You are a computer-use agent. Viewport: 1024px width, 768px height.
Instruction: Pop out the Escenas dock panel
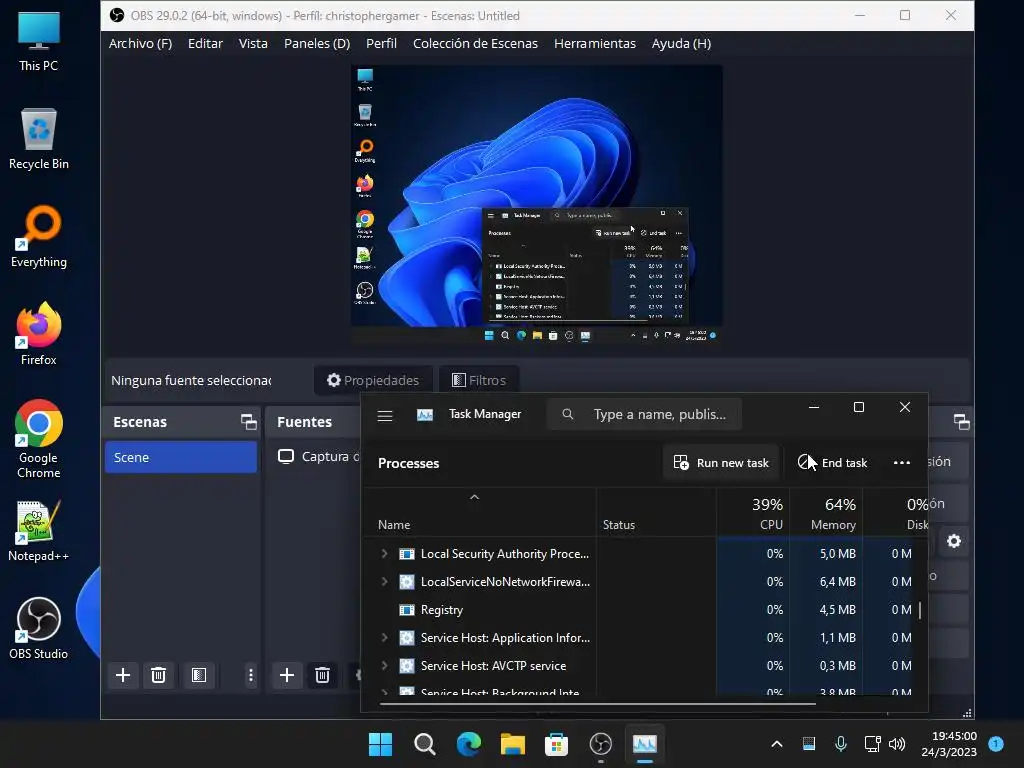click(x=249, y=422)
